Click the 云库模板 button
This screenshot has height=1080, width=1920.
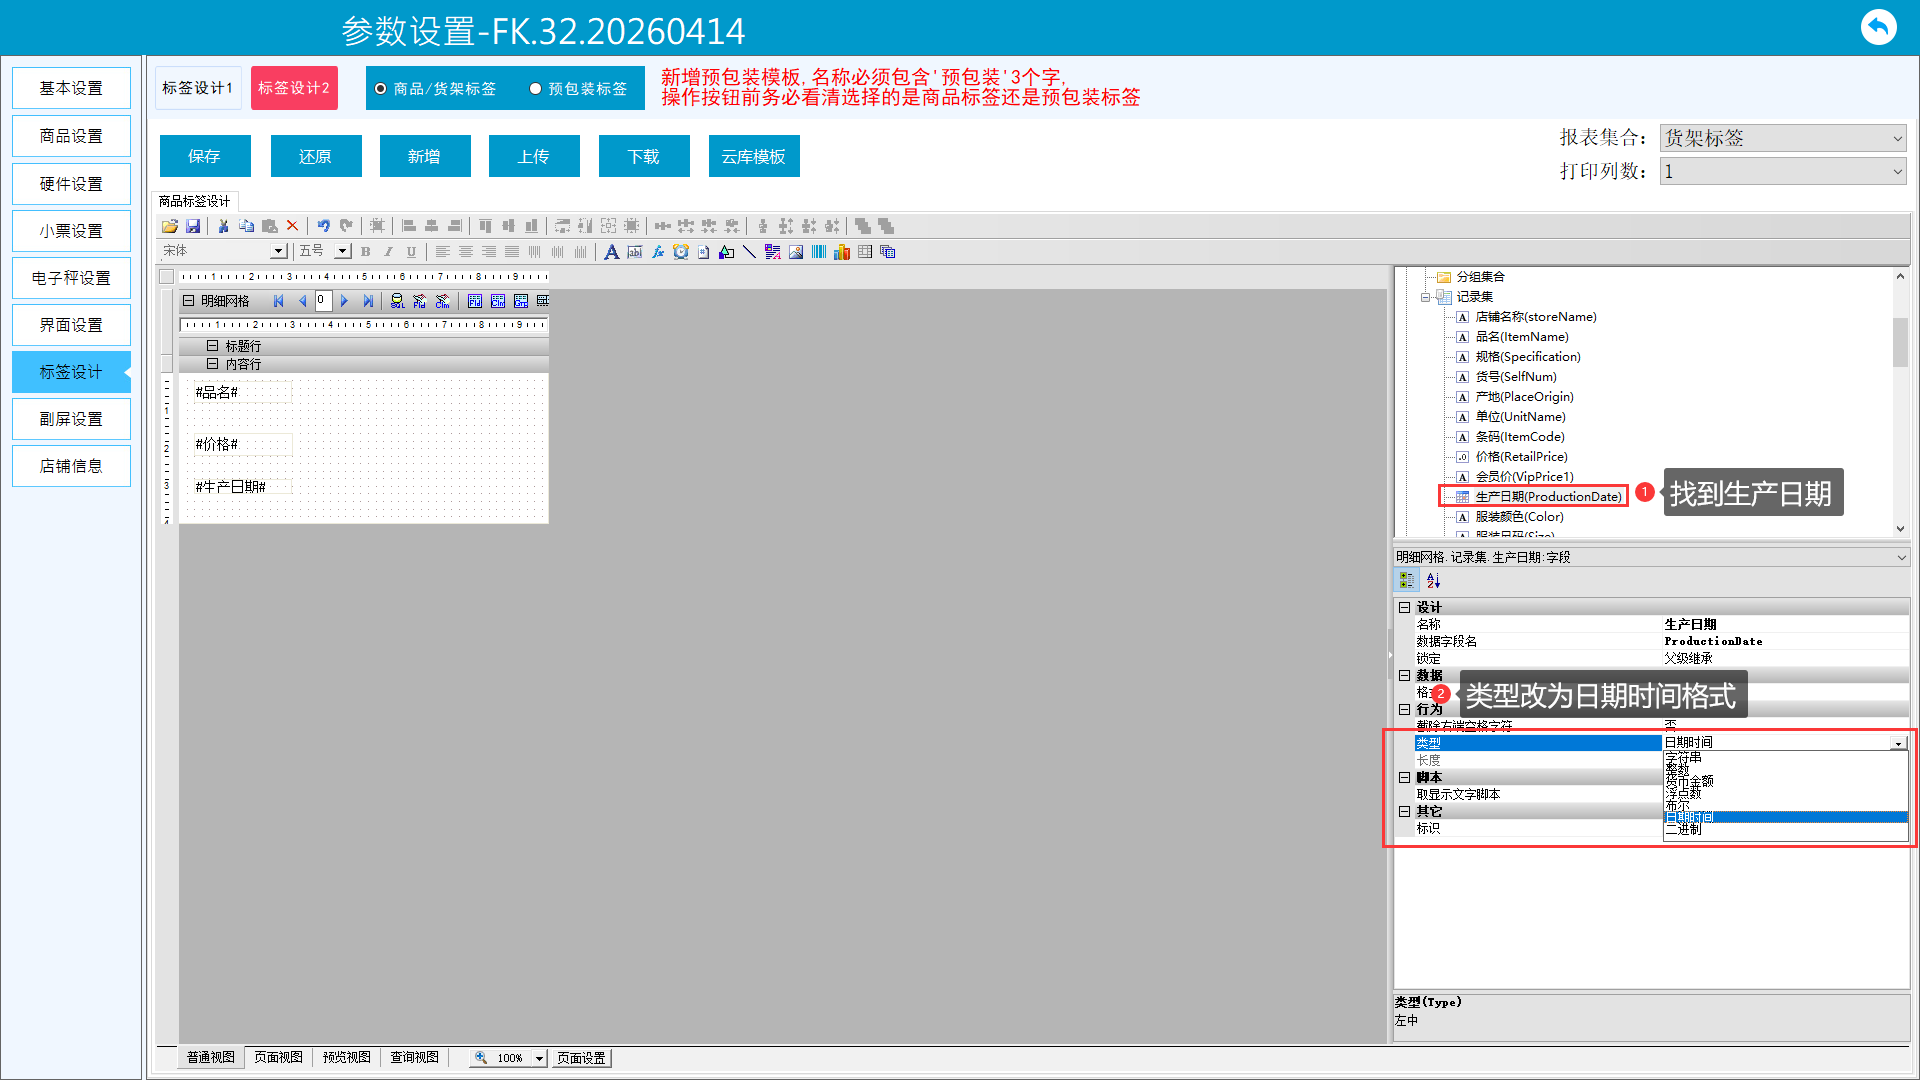753,156
